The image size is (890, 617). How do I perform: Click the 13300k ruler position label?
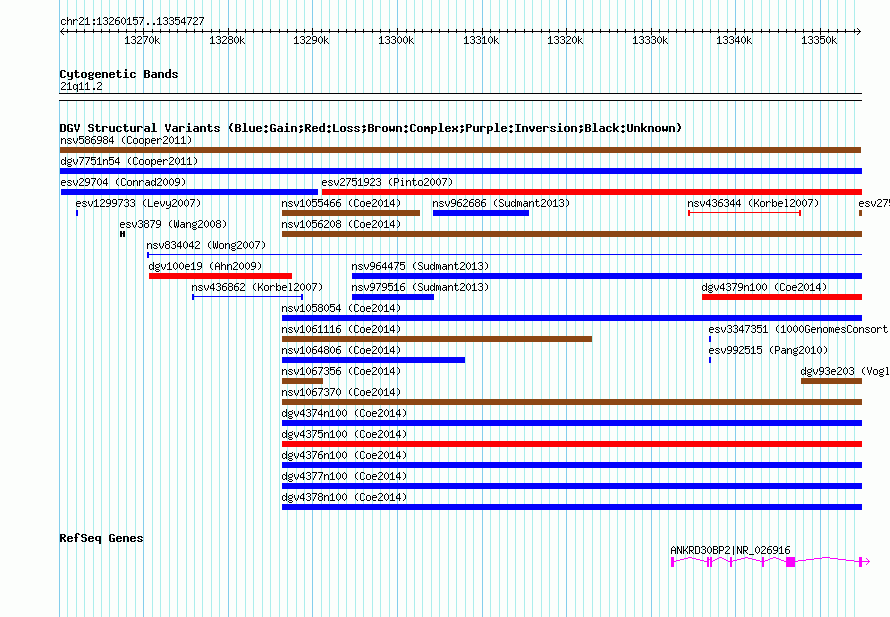396,40
